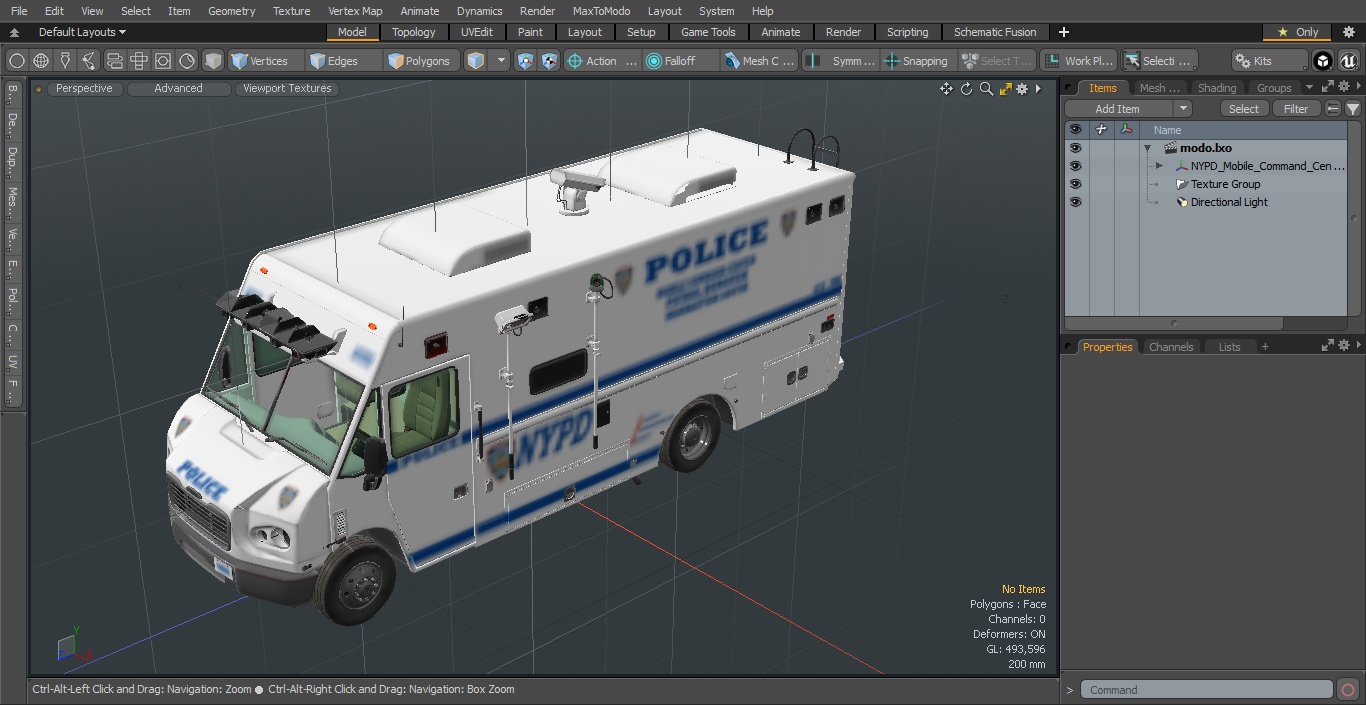Open the Selection sets button
This screenshot has height=705, width=1366.
(1158, 61)
